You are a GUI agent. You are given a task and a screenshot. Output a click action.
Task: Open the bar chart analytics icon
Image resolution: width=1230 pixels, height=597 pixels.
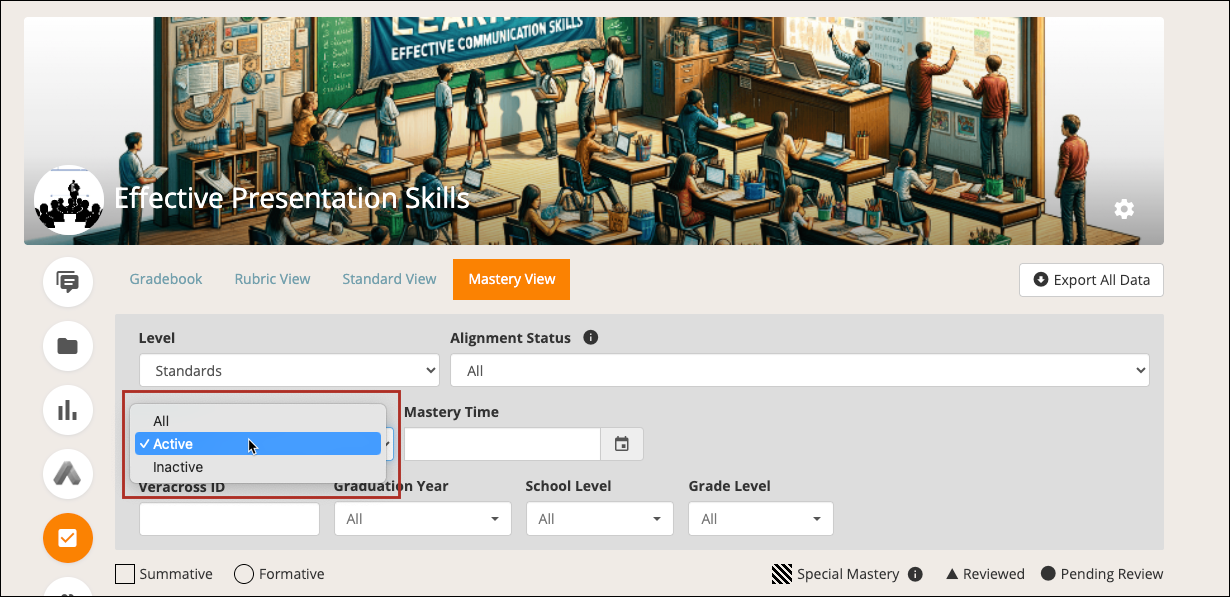68,410
